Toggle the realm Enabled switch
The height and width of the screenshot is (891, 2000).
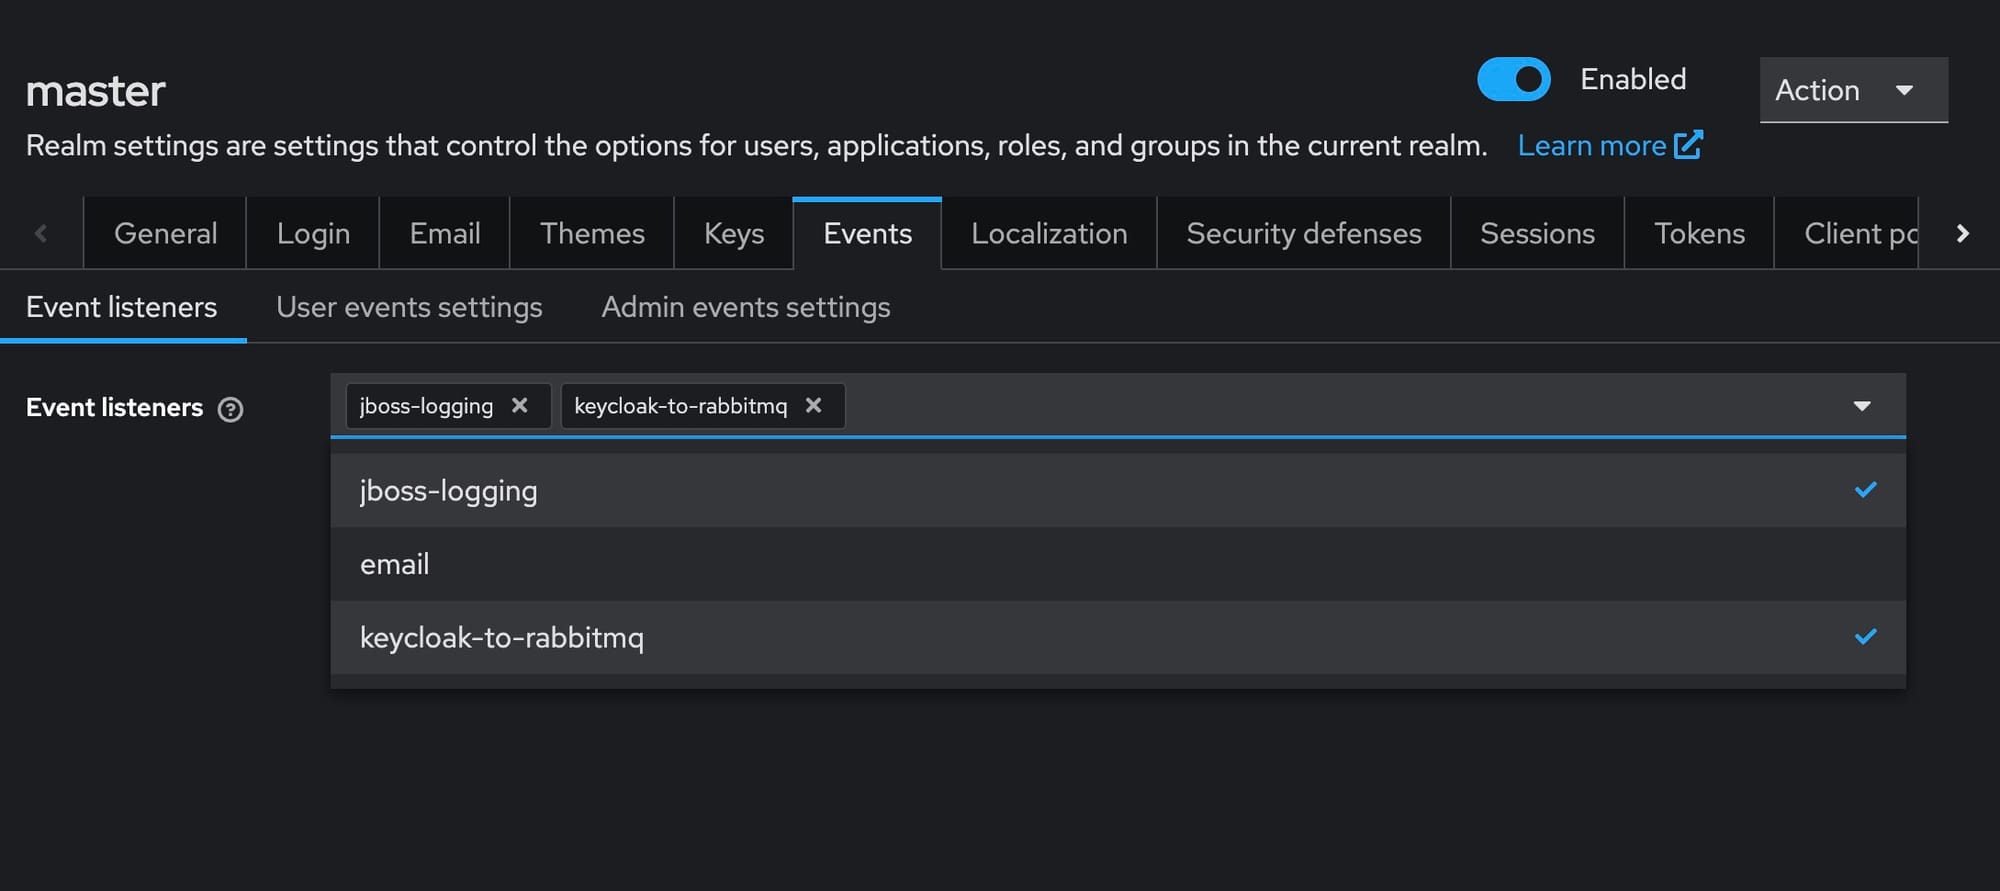1513,79
